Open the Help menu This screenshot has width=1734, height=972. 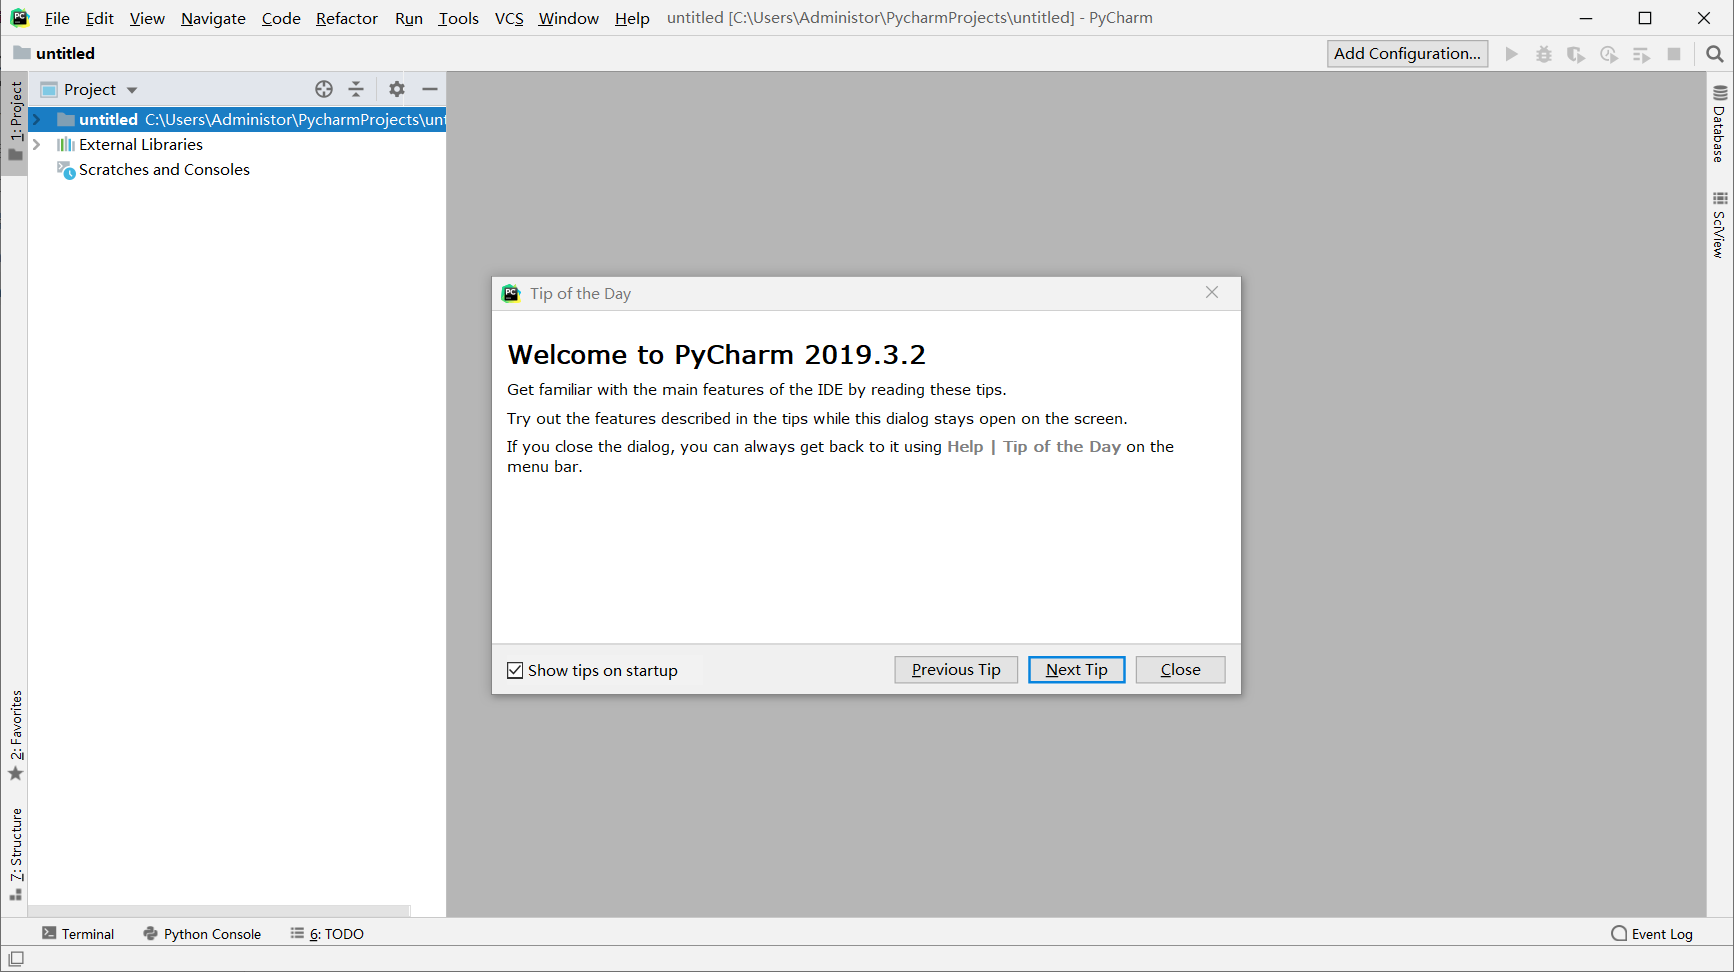[x=632, y=18]
